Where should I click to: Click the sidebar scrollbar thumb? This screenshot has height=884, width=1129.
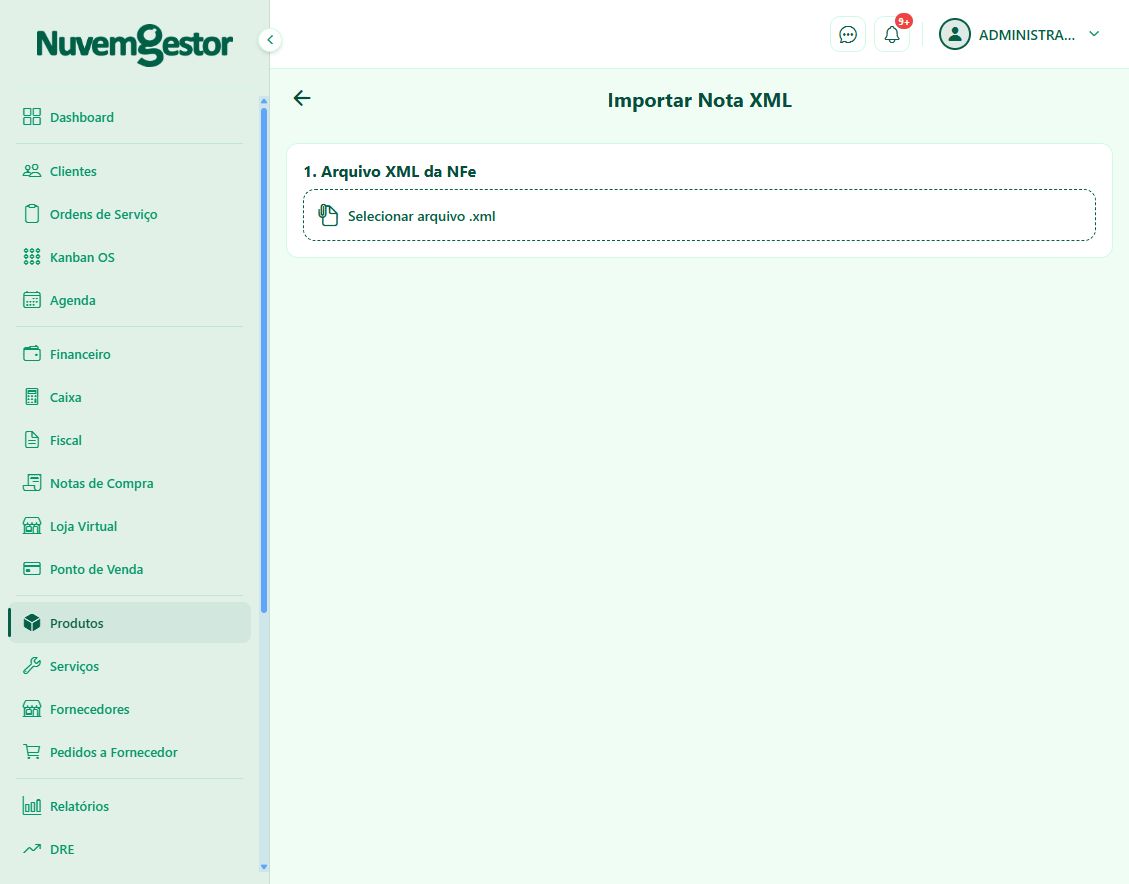[264, 360]
